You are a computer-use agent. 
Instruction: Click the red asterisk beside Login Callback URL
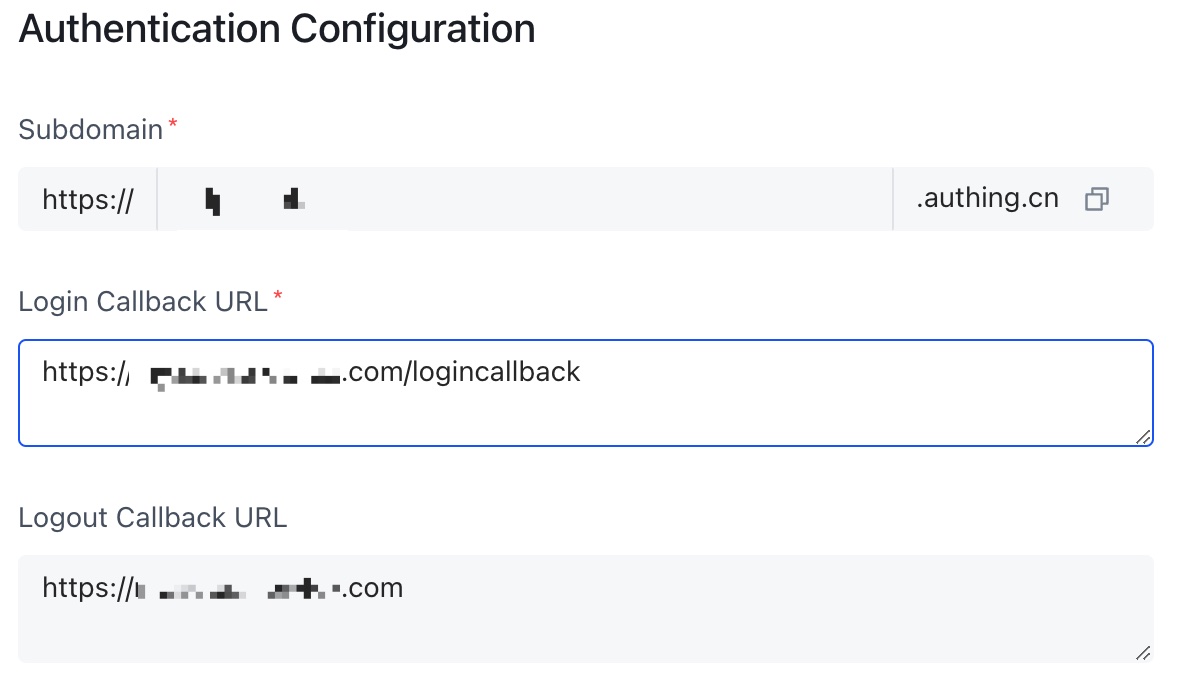tap(277, 294)
